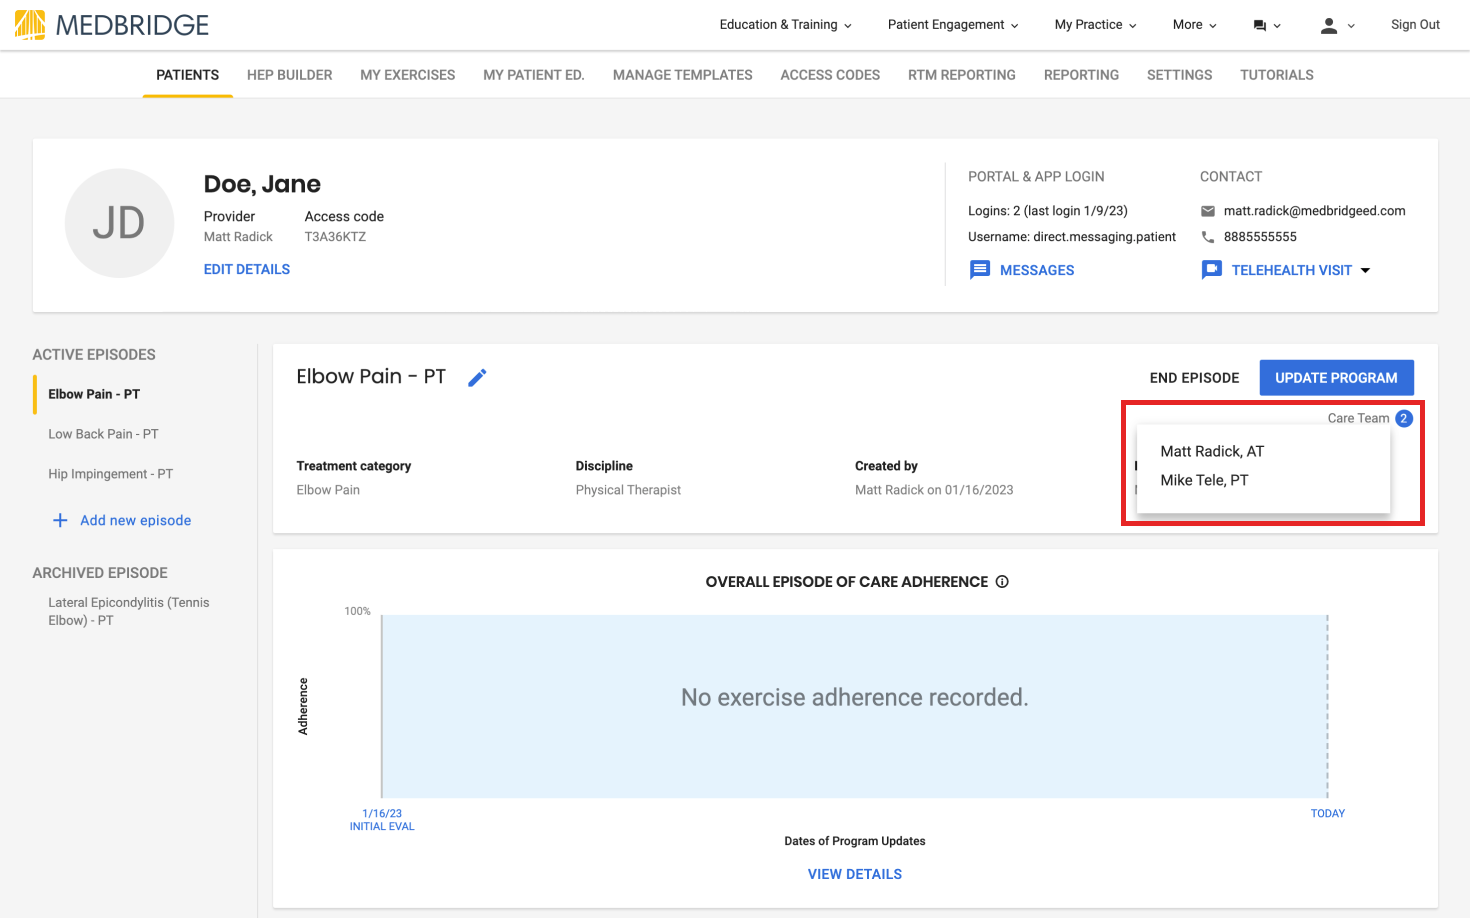Viewport: 1470px width, 918px height.
Task: Open the user account profile icon
Action: (x=1328, y=26)
